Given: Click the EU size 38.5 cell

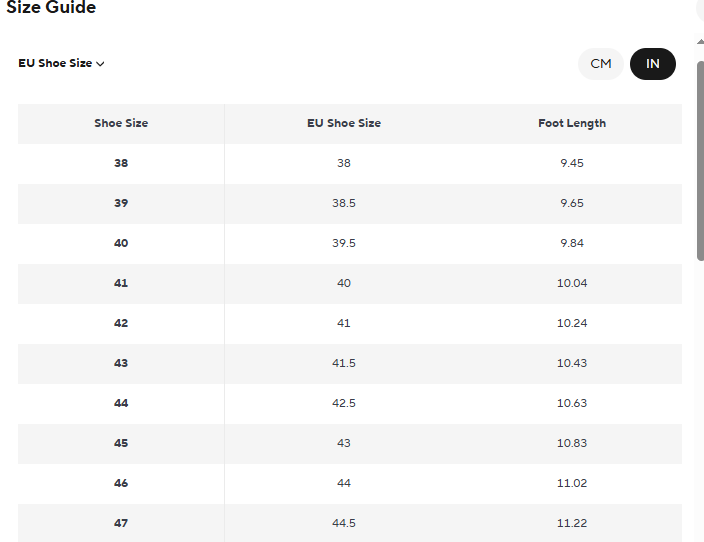Looking at the screenshot, I should [x=344, y=203].
